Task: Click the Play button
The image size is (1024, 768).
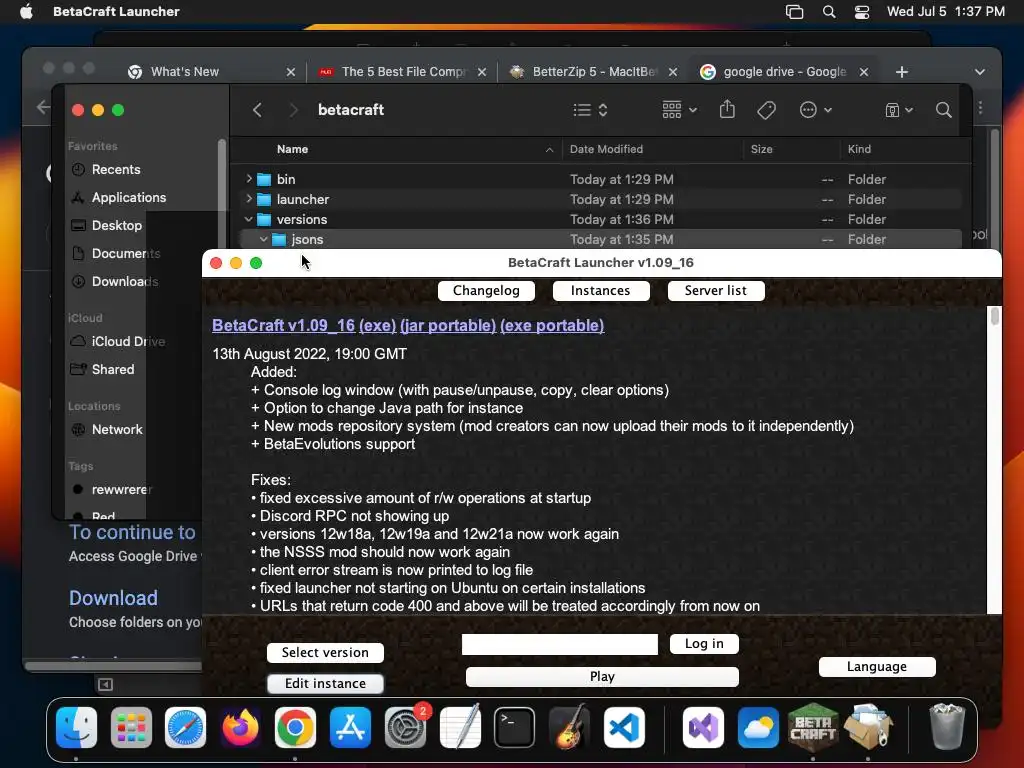Action: tap(602, 677)
